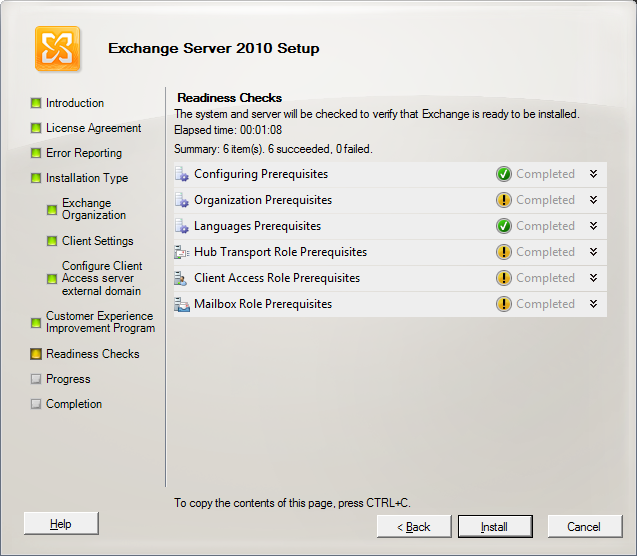The width and height of the screenshot is (637, 556).
Task: Click the Client Access Role user icon
Action: point(181,278)
